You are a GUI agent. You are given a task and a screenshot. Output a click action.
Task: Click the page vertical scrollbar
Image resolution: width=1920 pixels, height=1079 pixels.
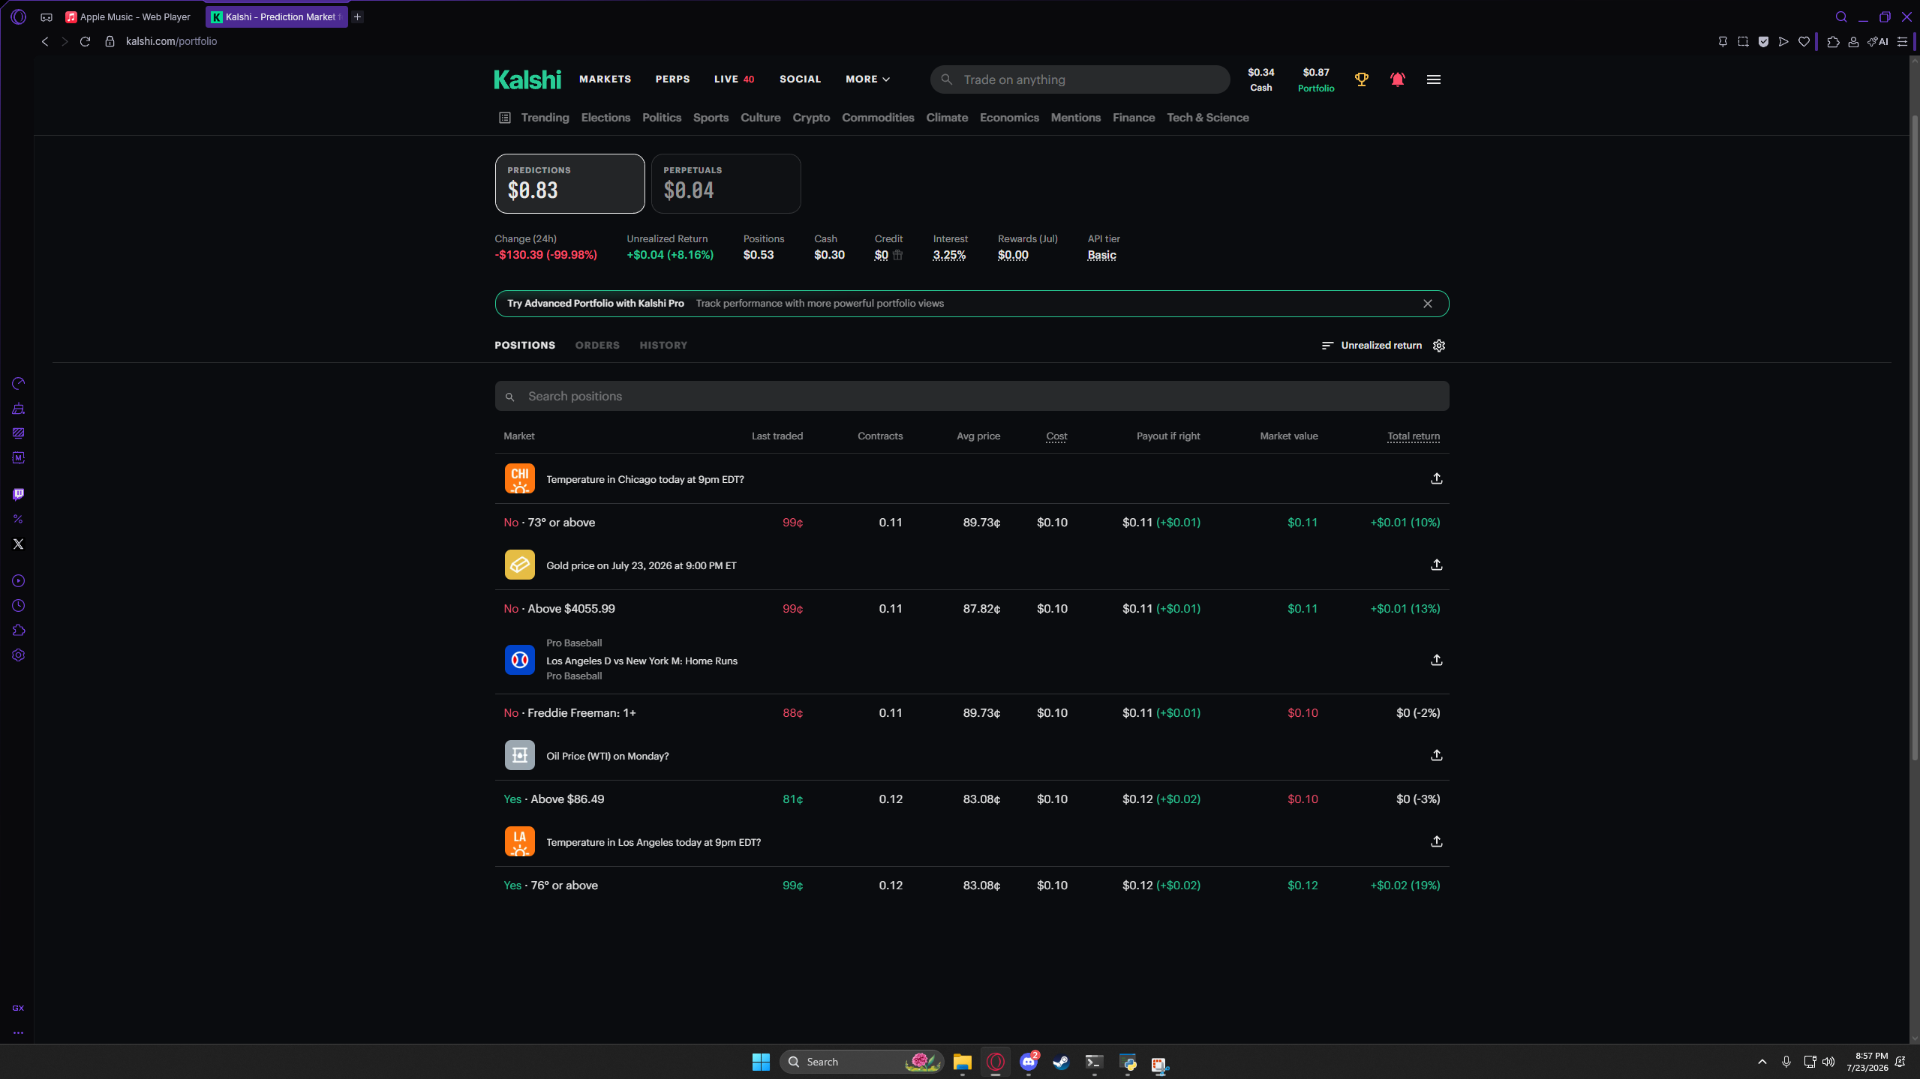(x=1915, y=440)
